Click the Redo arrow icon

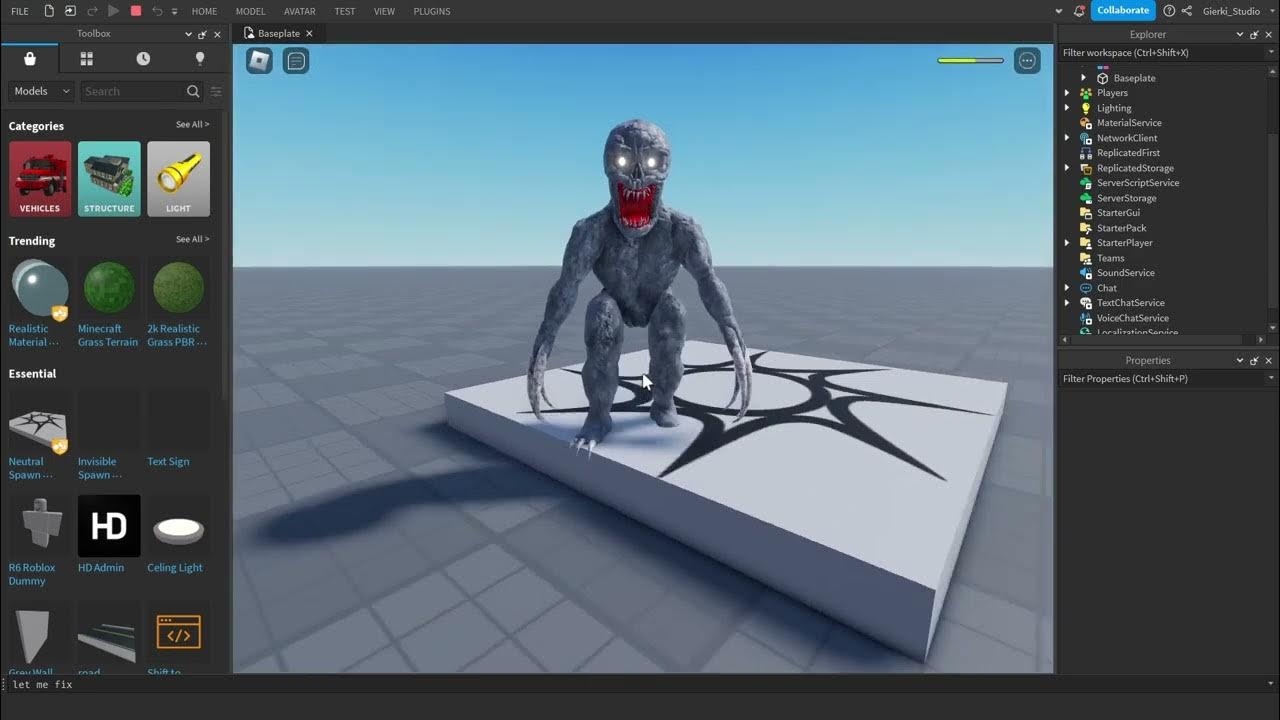click(92, 11)
